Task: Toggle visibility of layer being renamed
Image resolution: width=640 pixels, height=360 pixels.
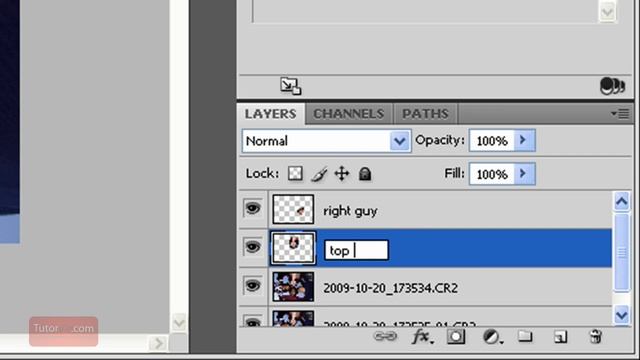Action: (253, 247)
